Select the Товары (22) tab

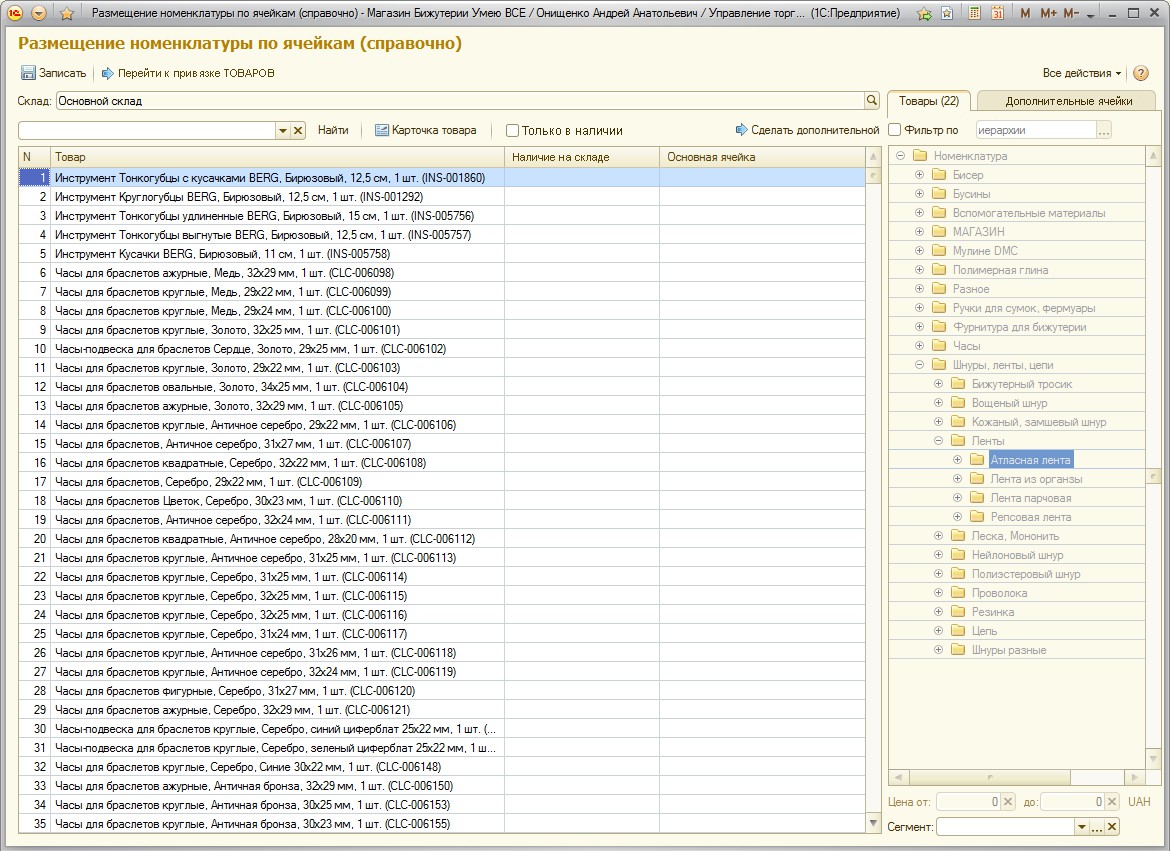point(928,101)
